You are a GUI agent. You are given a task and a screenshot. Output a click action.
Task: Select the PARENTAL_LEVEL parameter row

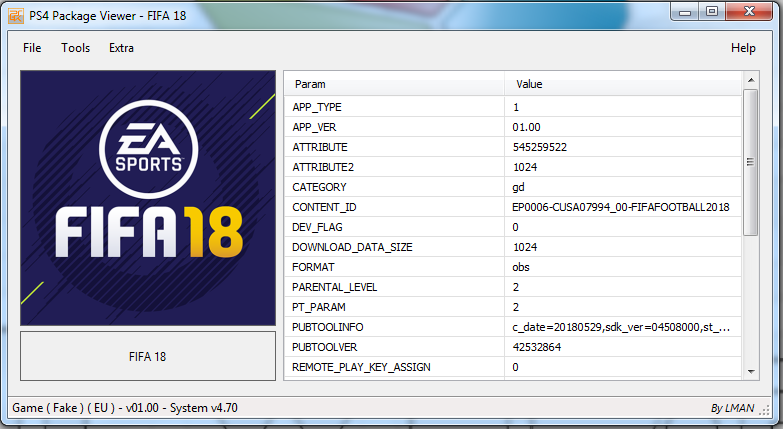pos(397,287)
